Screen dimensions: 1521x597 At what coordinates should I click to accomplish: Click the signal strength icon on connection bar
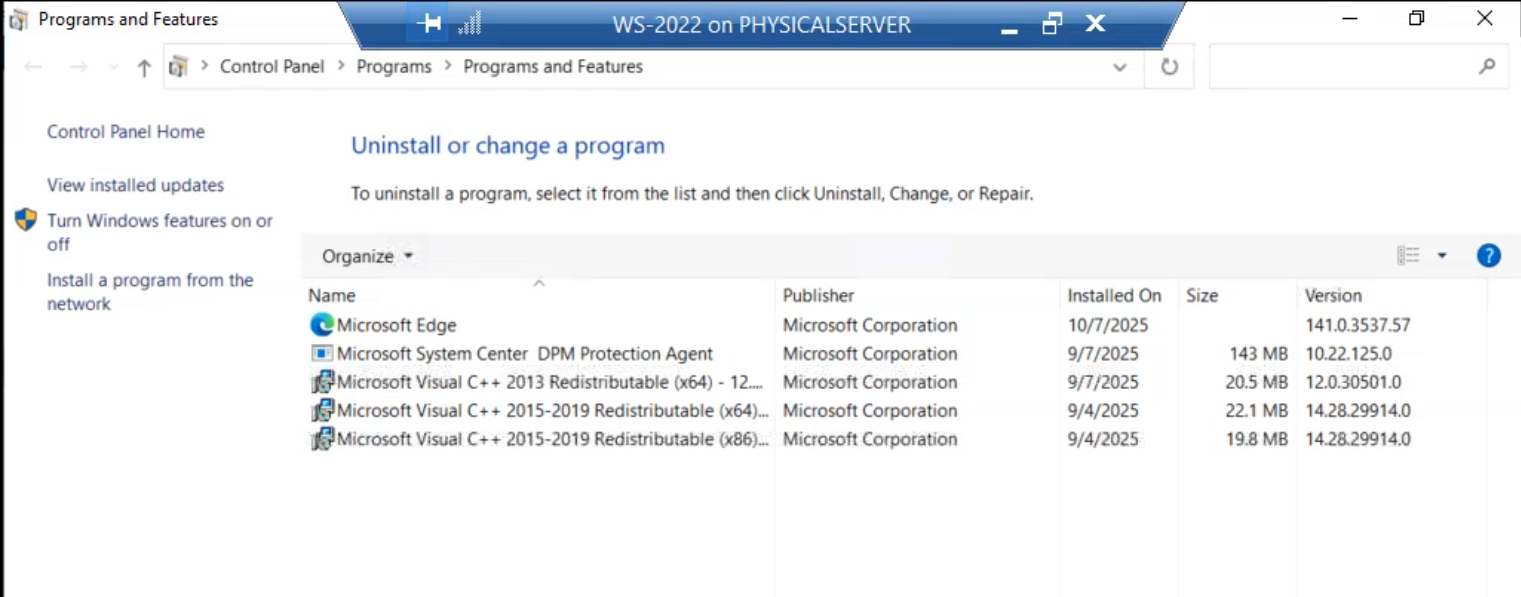click(x=470, y=24)
